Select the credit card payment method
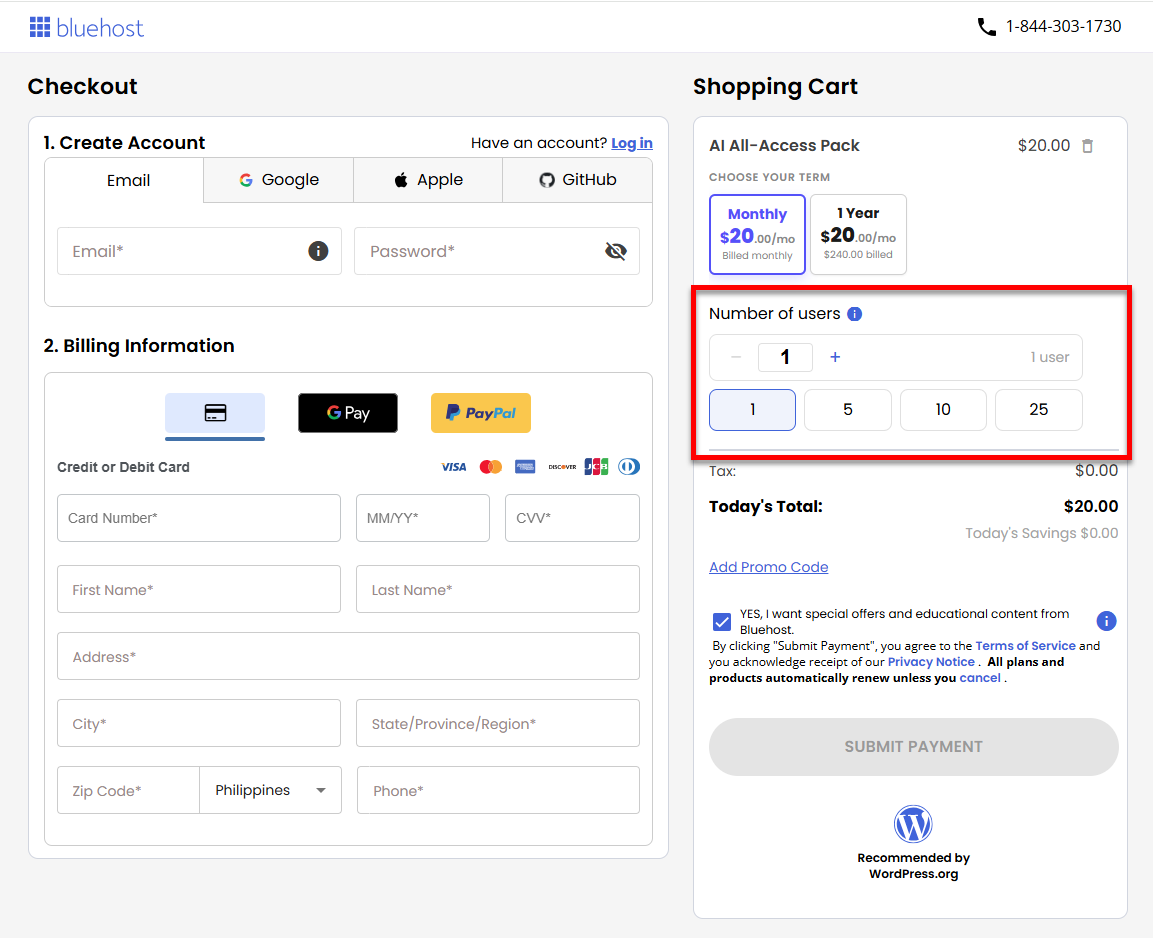The width and height of the screenshot is (1153, 938). point(215,413)
